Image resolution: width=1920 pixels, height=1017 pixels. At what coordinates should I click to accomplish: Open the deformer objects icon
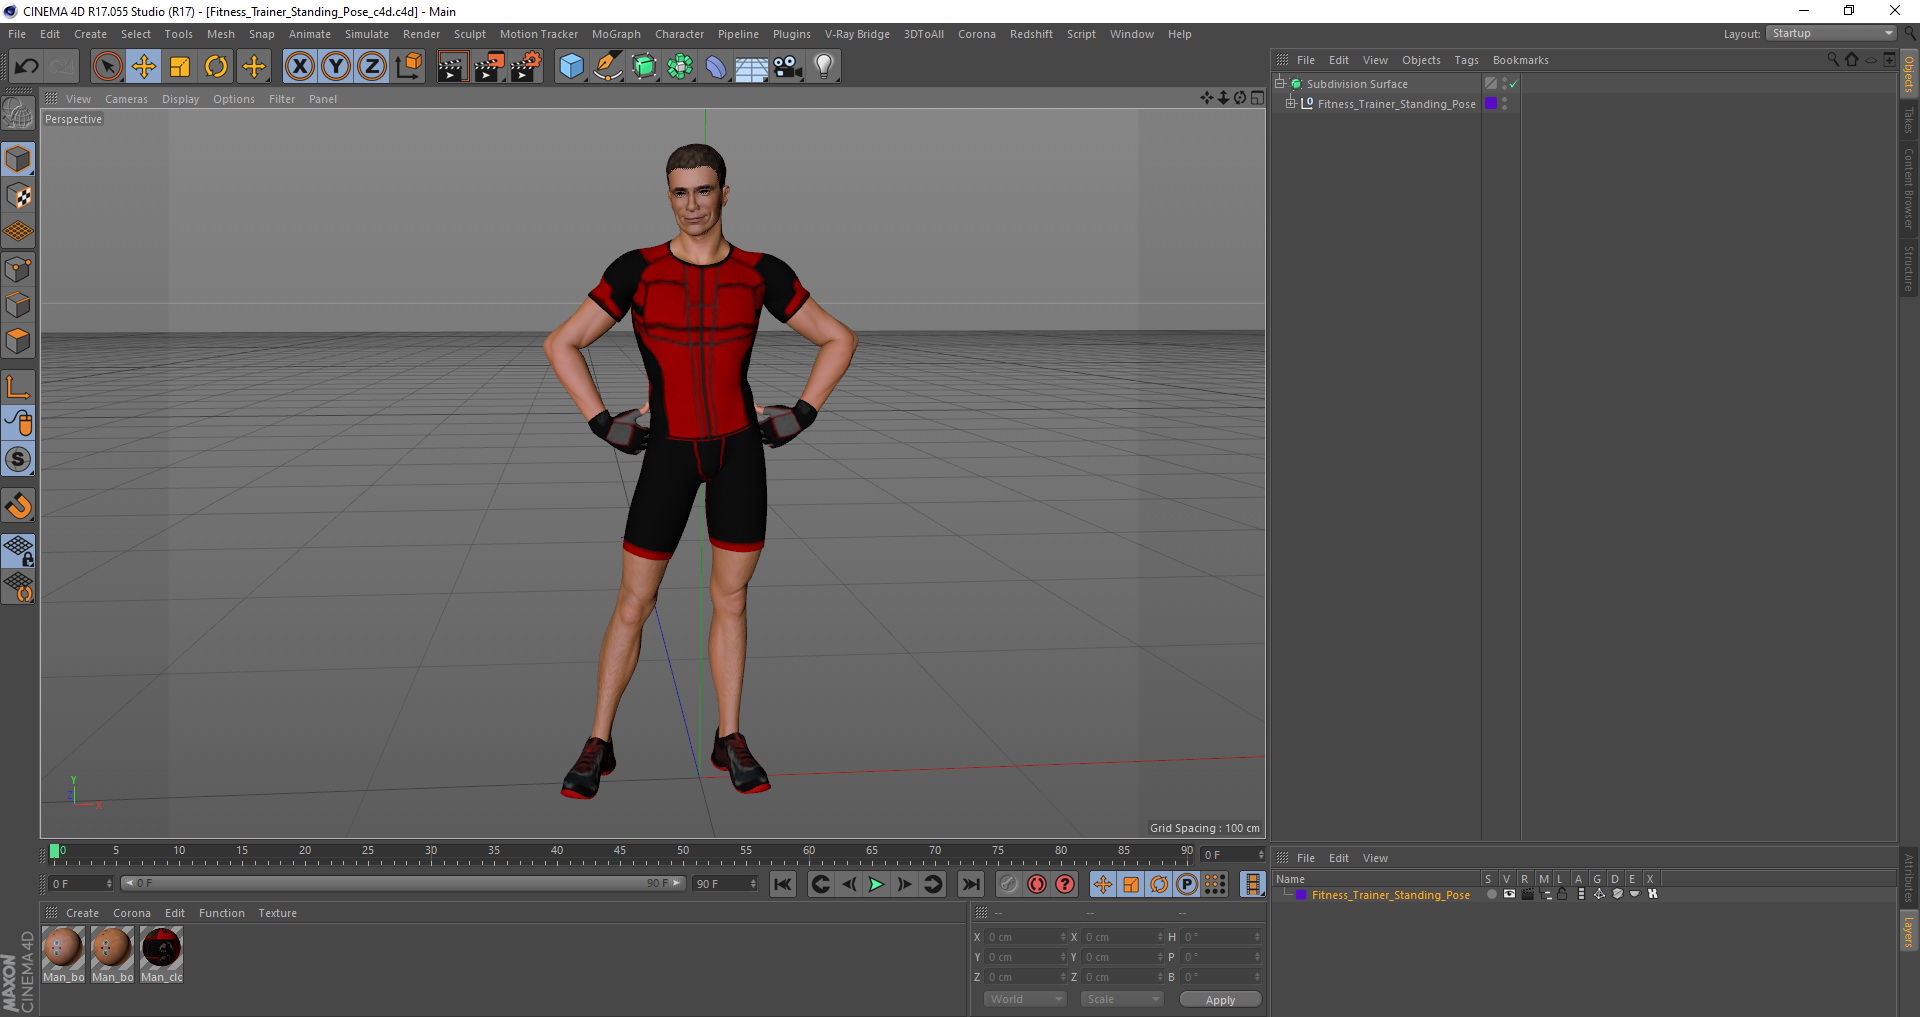pyautogui.click(x=716, y=67)
